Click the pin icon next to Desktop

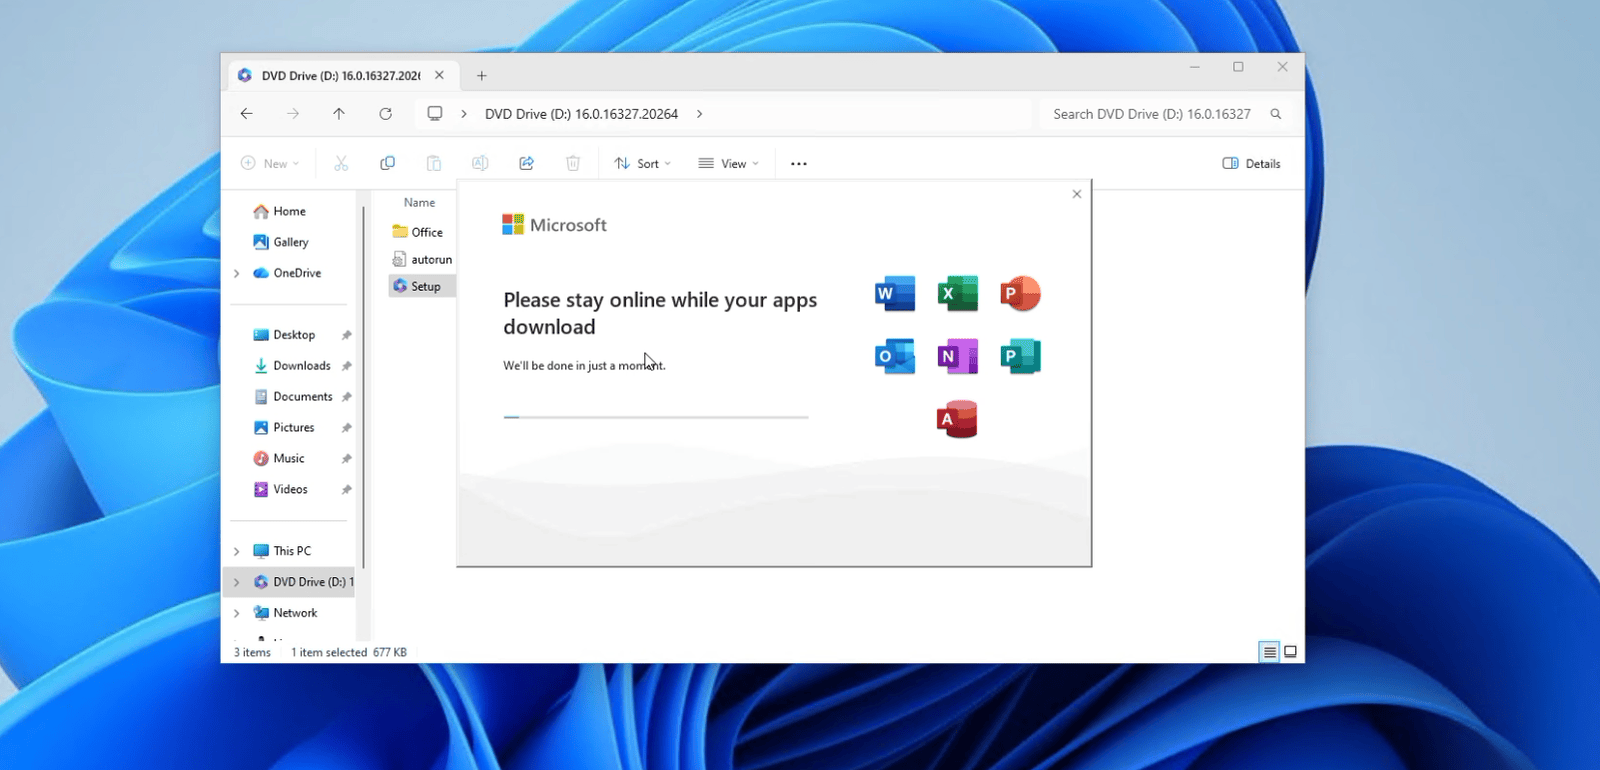(x=346, y=335)
